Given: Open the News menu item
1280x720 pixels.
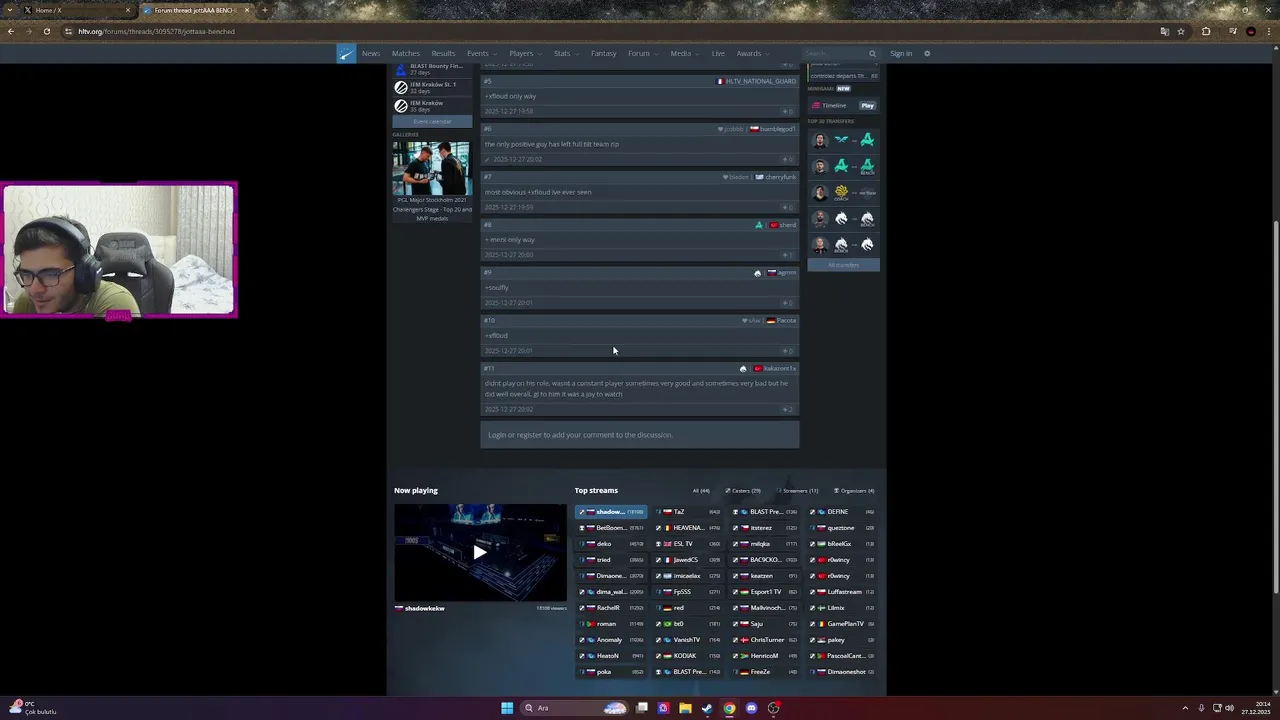Looking at the screenshot, I should click(371, 53).
